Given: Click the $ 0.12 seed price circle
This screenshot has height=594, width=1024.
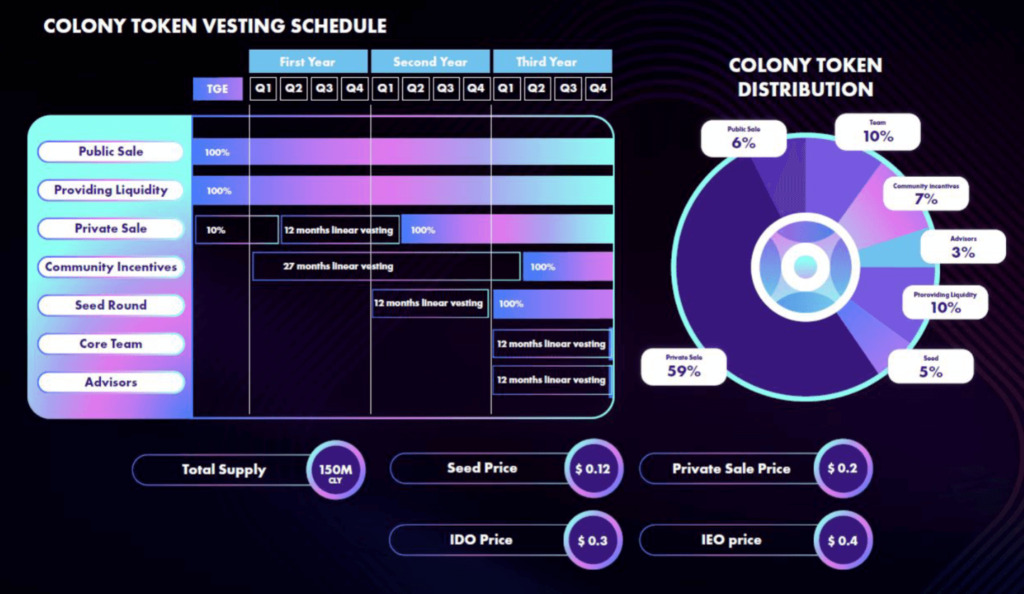Looking at the screenshot, I should pyautogui.click(x=593, y=469).
